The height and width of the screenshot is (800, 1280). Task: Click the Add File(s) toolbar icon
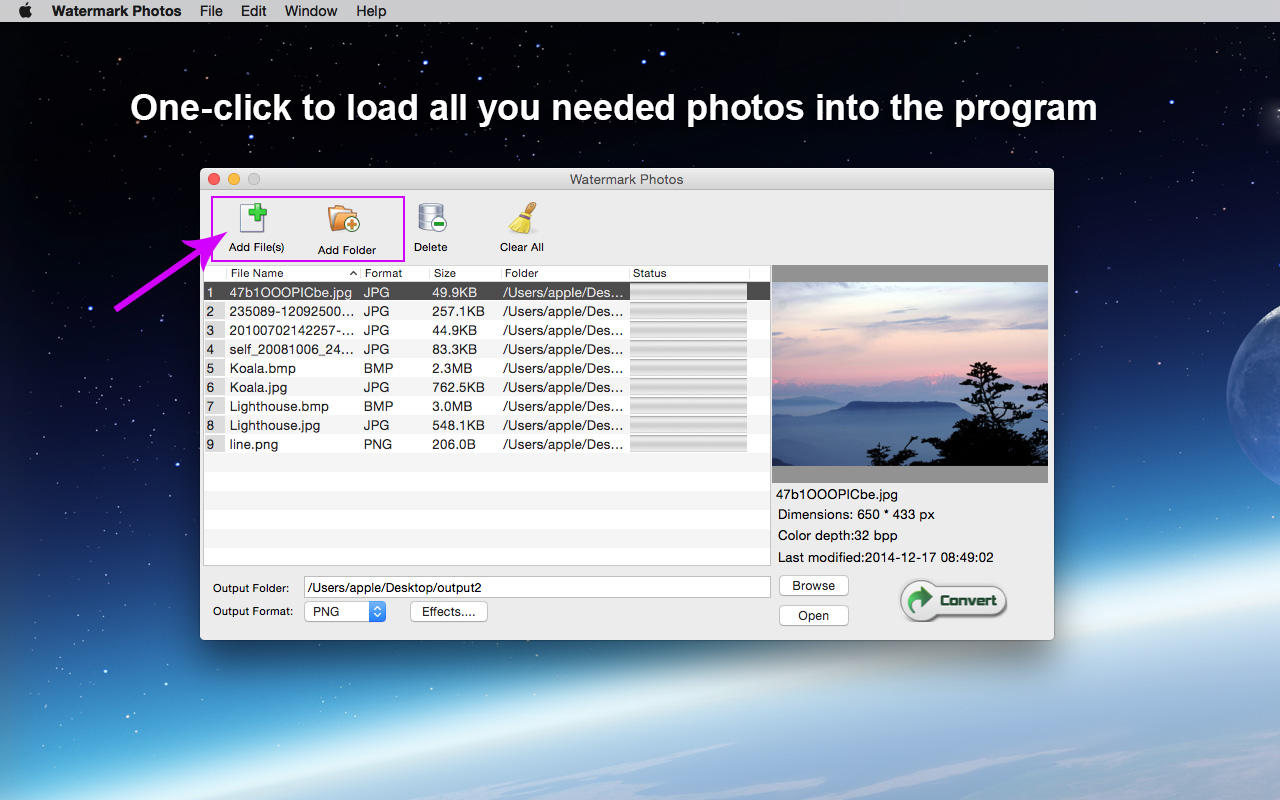[256, 219]
